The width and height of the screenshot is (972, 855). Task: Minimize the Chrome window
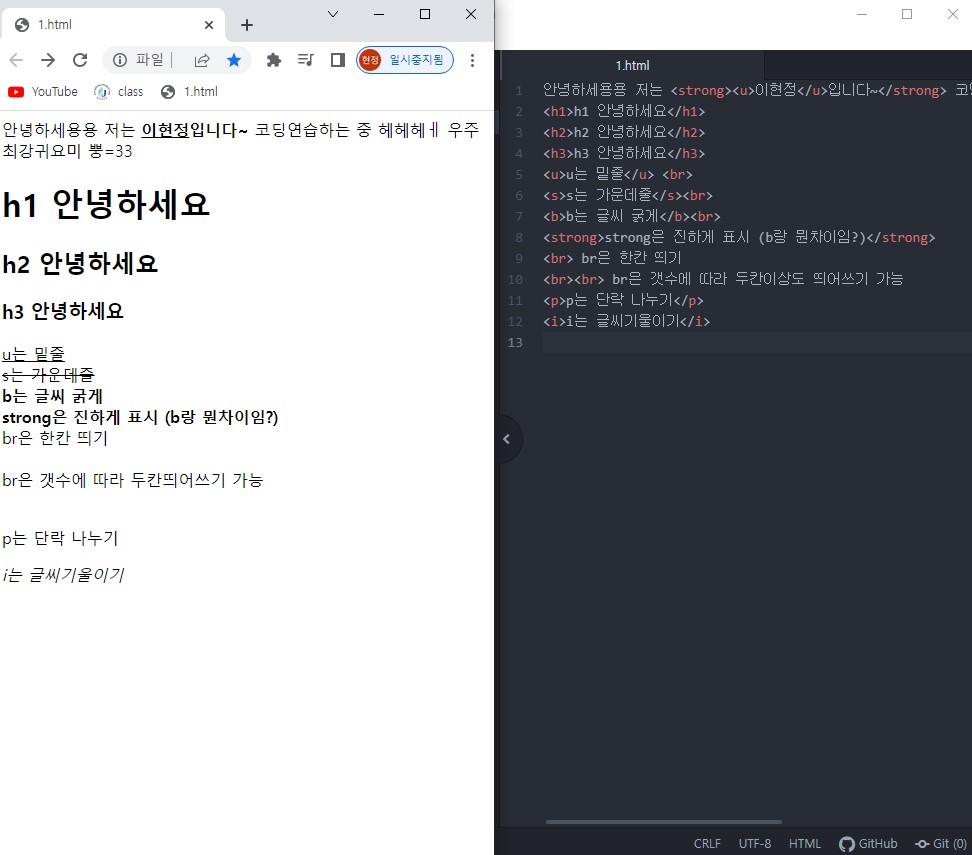click(x=379, y=14)
